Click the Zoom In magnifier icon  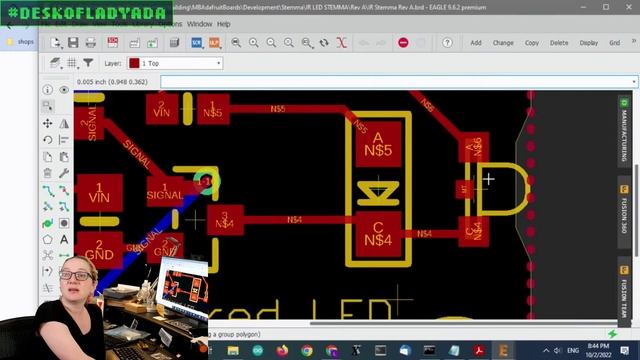[x=254, y=42]
